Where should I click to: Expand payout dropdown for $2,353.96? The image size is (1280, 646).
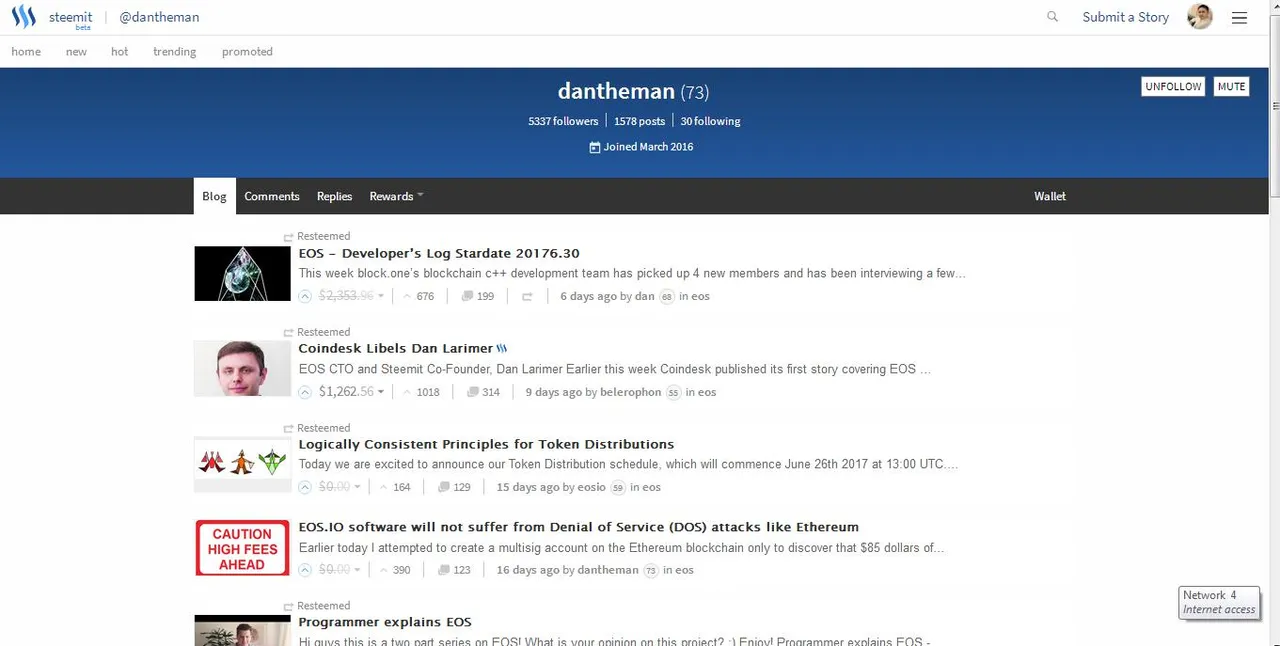[381, 296]
